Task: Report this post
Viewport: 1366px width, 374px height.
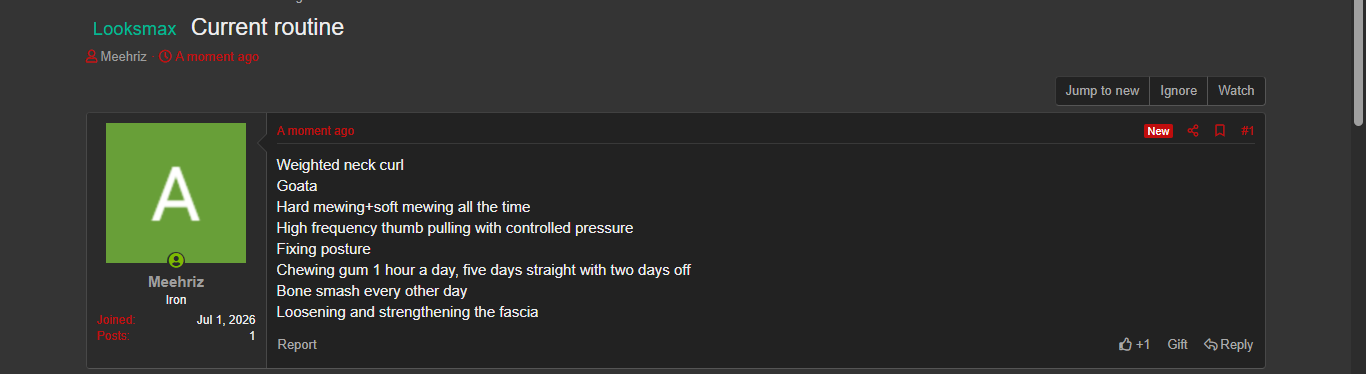Action: click(297, 344)
